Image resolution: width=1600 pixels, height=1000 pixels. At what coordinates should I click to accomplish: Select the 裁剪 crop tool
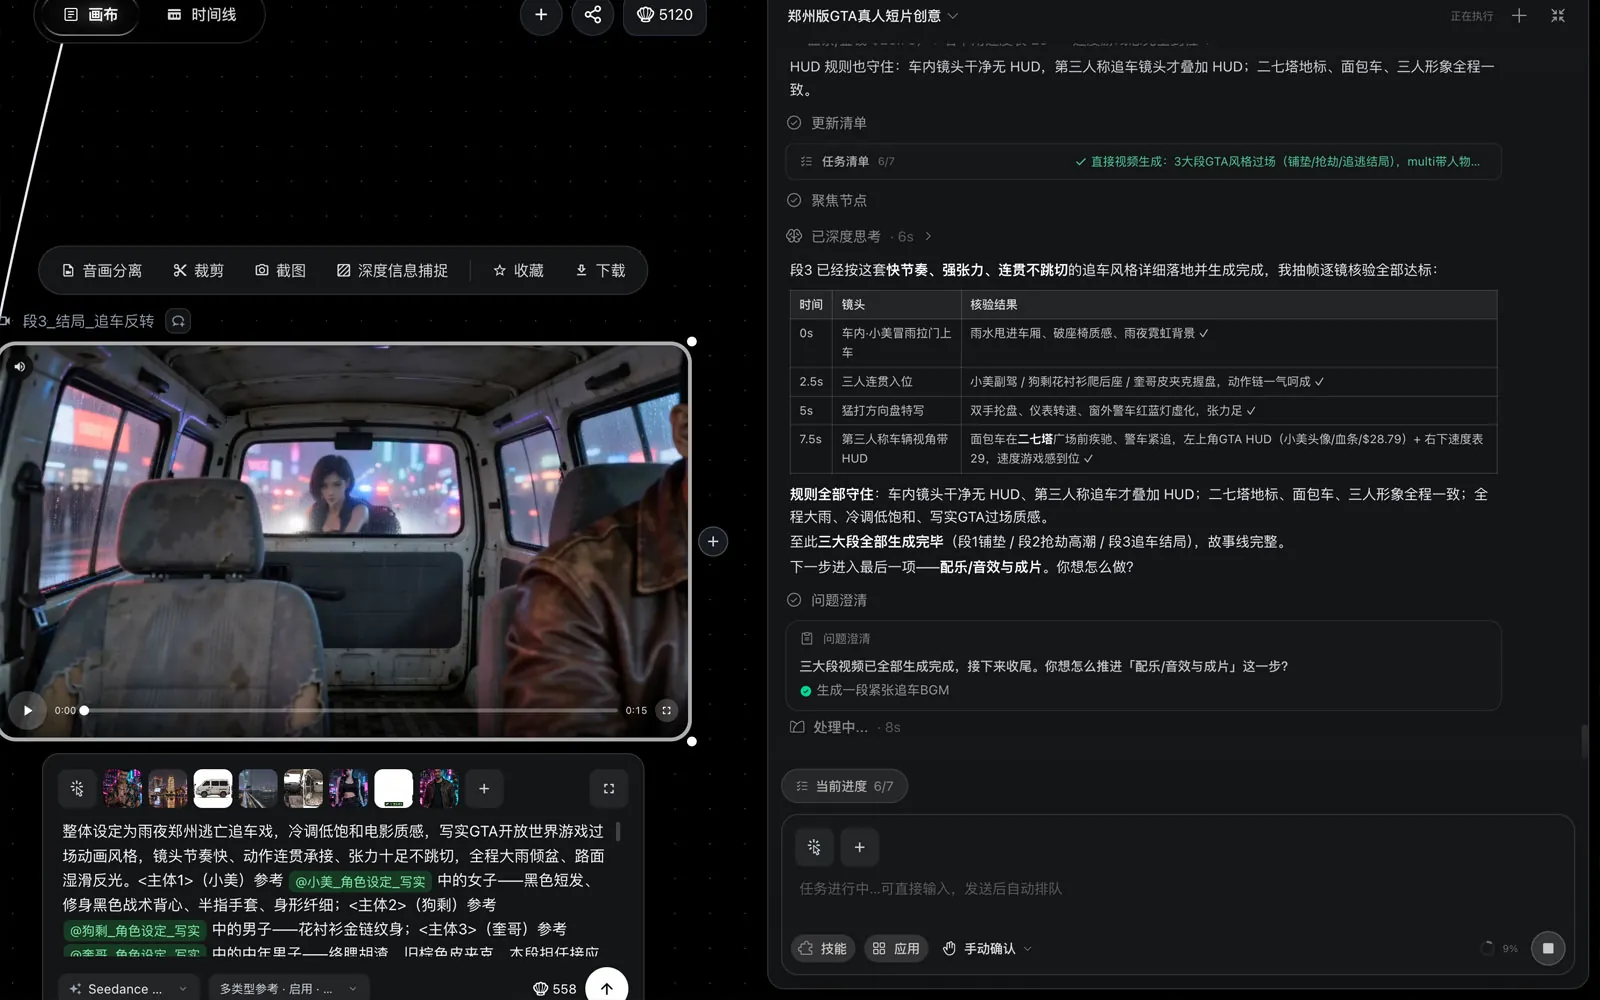(198, 271)
